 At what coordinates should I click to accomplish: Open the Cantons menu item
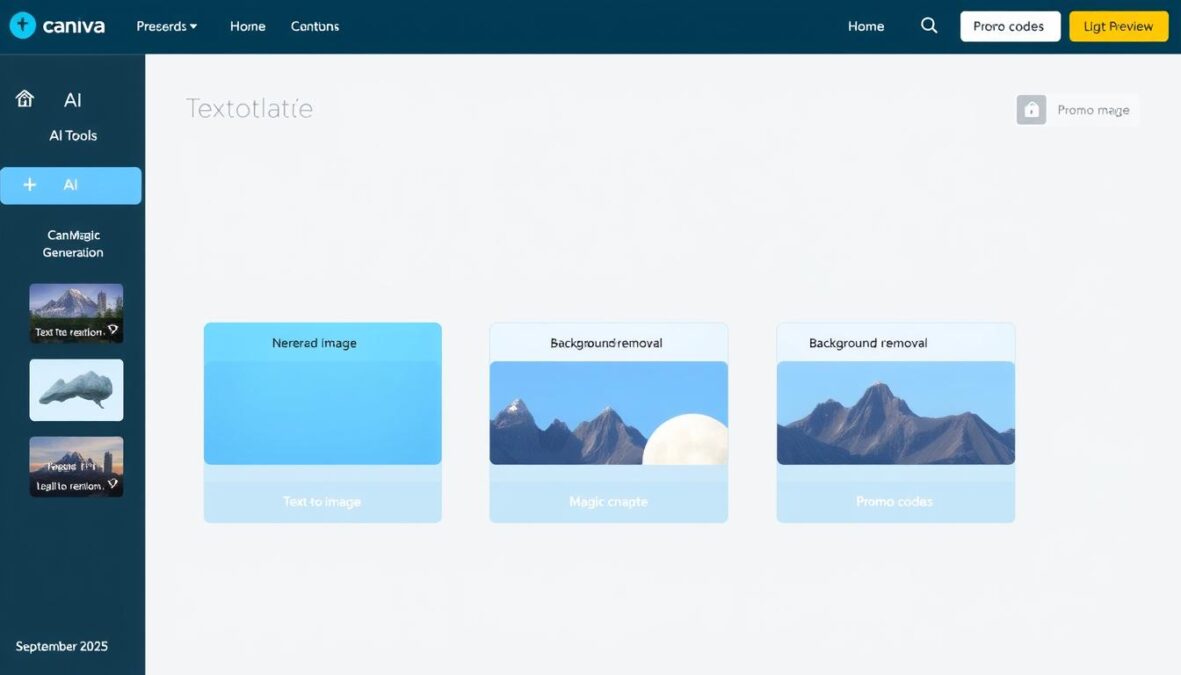point(315,26)
